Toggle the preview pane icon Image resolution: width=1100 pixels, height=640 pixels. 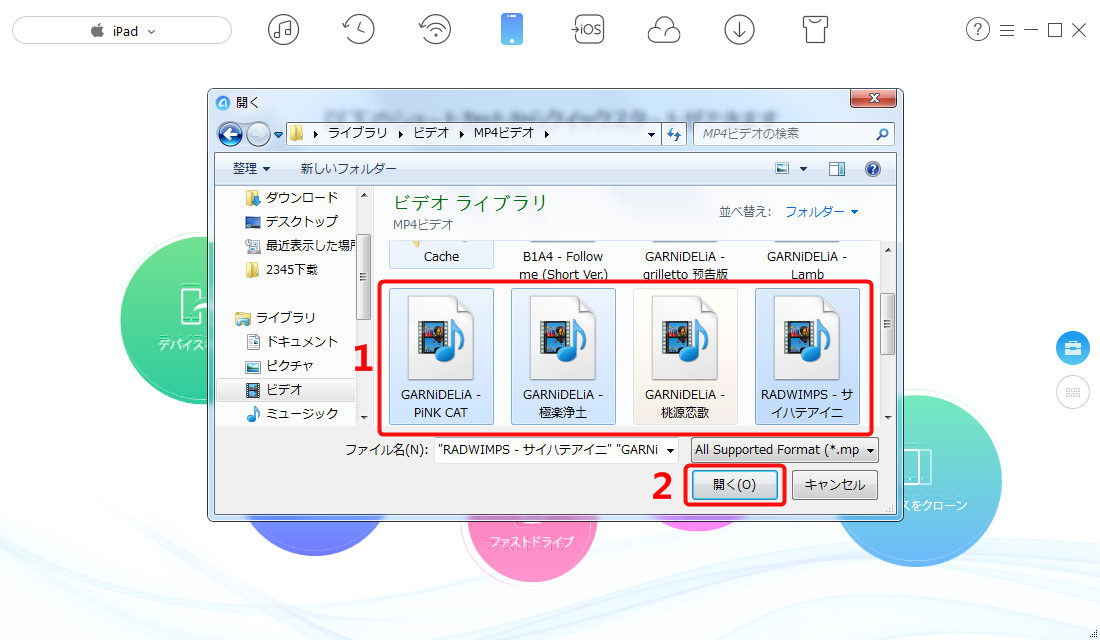click(x=837, y=168)
